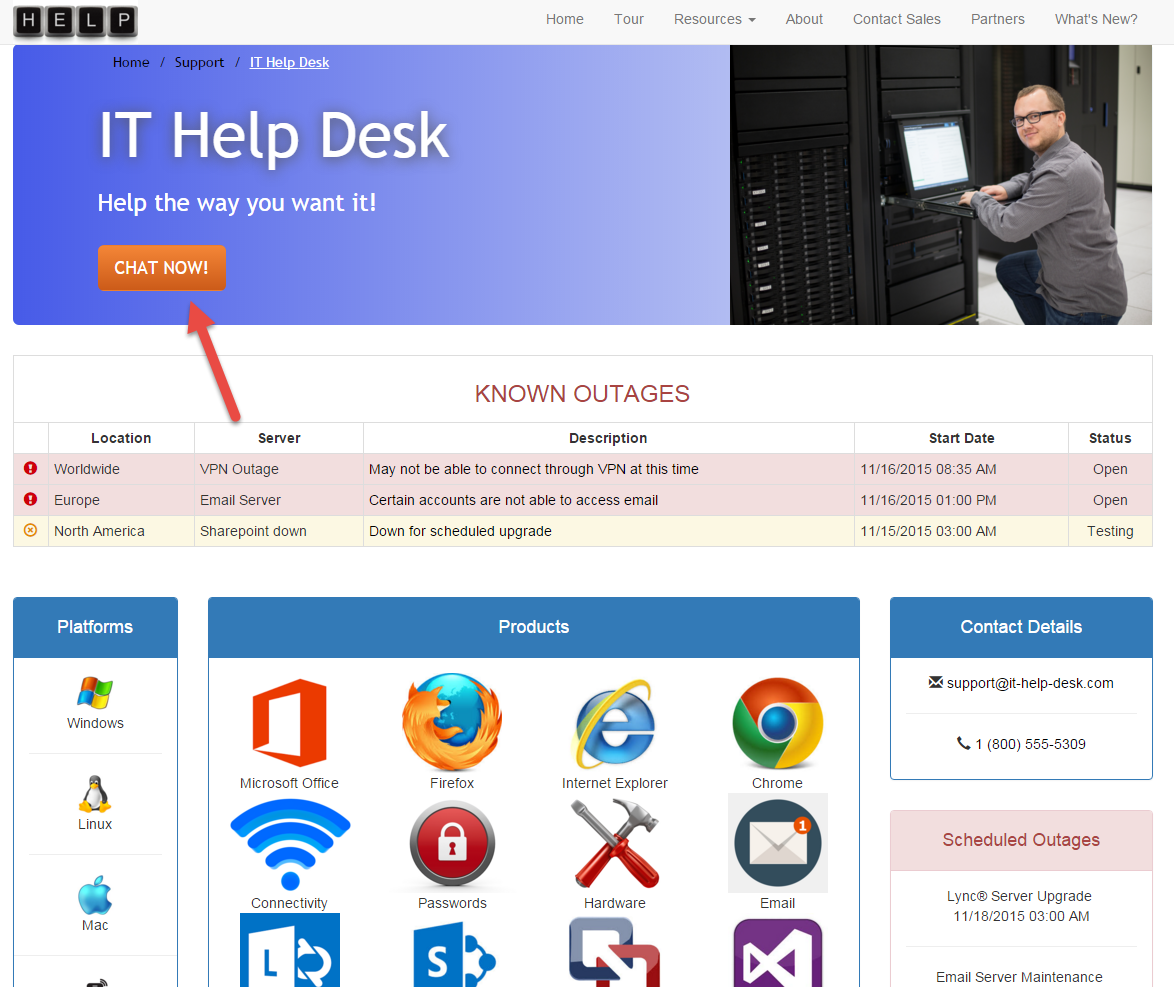Click the Location column header

121,438
